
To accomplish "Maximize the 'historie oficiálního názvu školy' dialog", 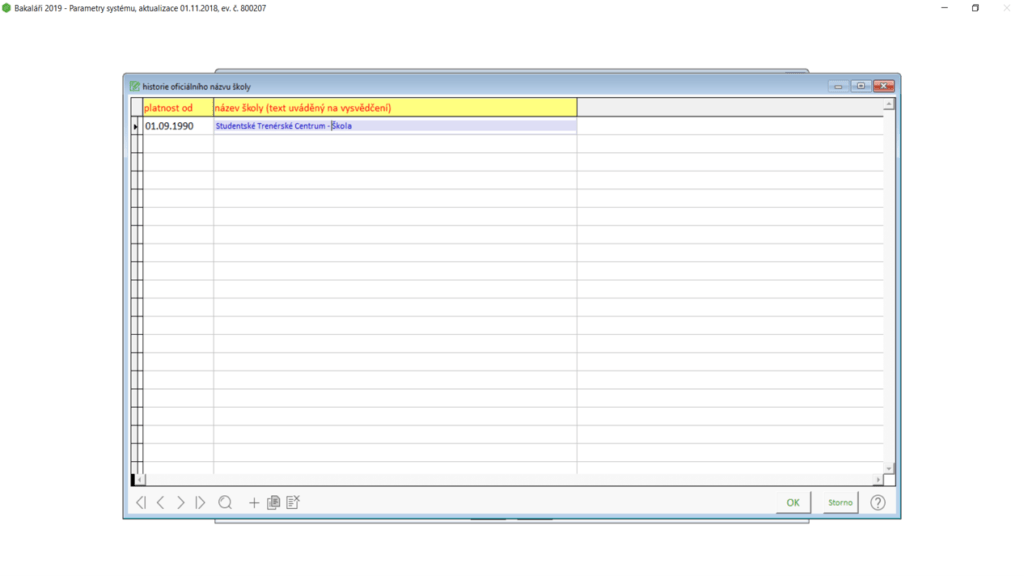I will click(861, 86).
